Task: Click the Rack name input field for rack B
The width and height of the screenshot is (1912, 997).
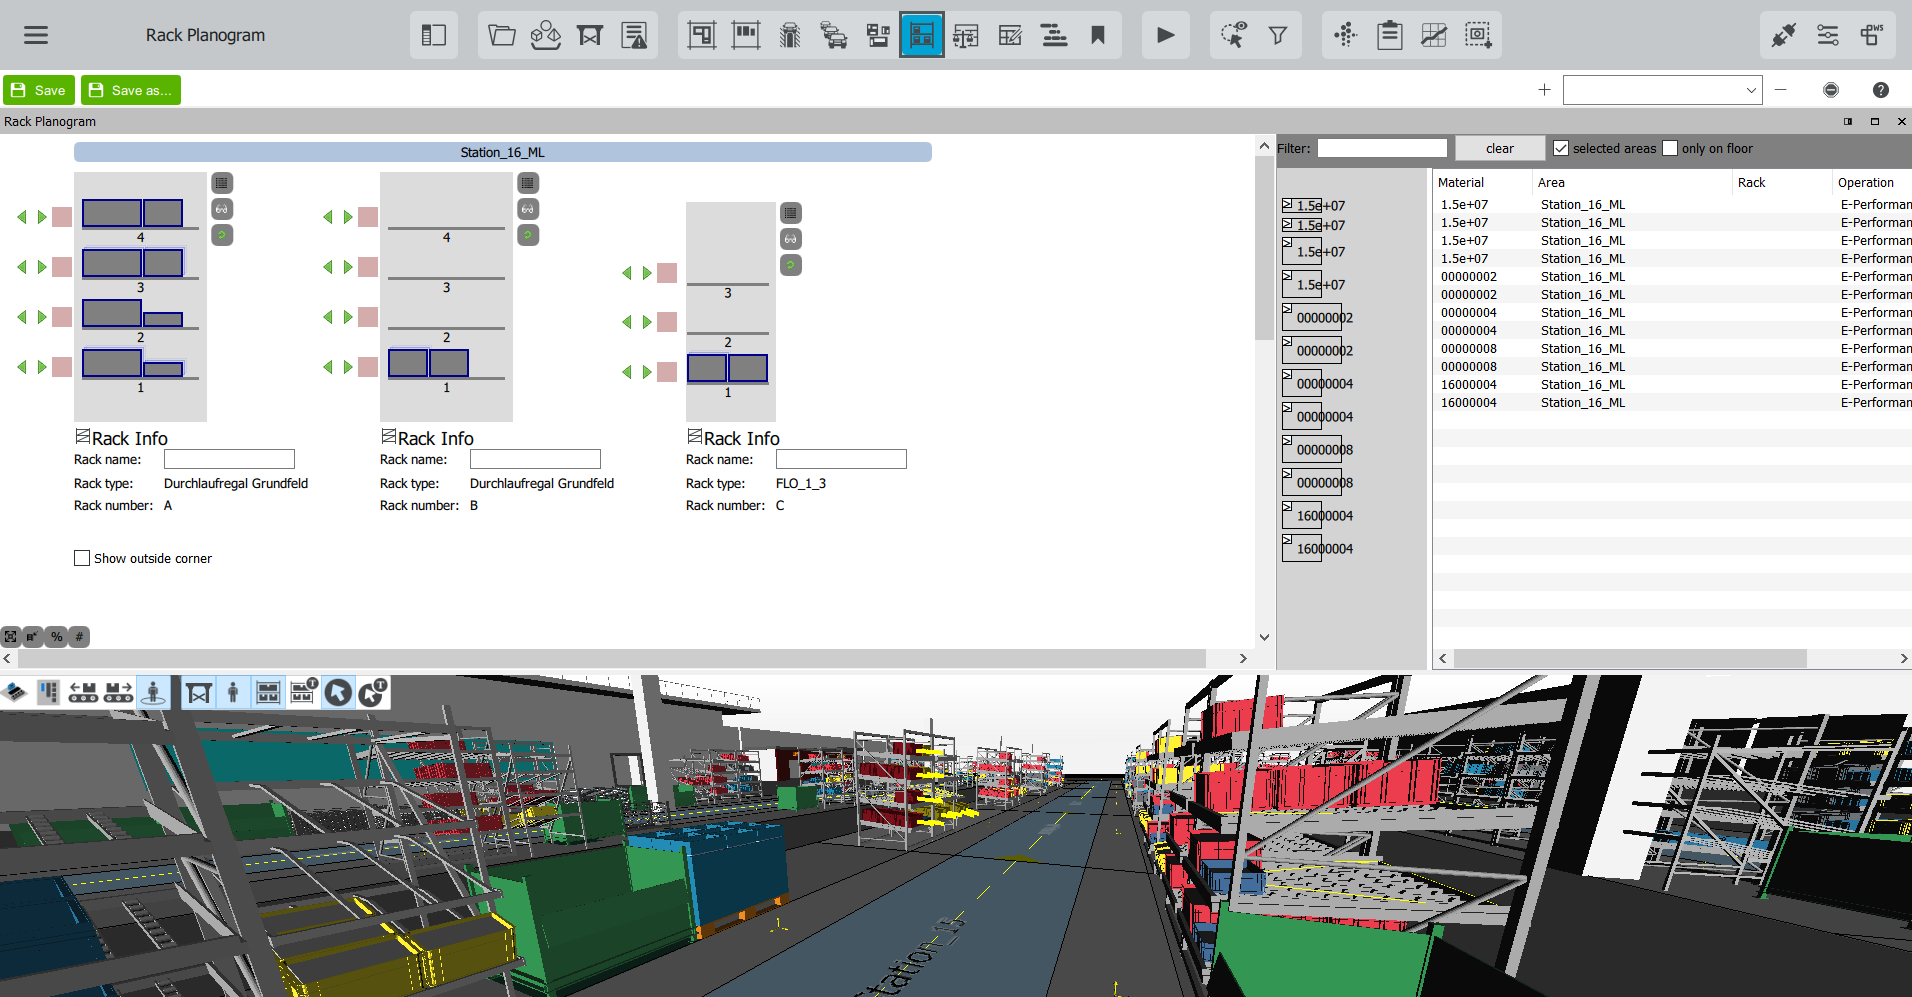Action: tap(535, 459)
